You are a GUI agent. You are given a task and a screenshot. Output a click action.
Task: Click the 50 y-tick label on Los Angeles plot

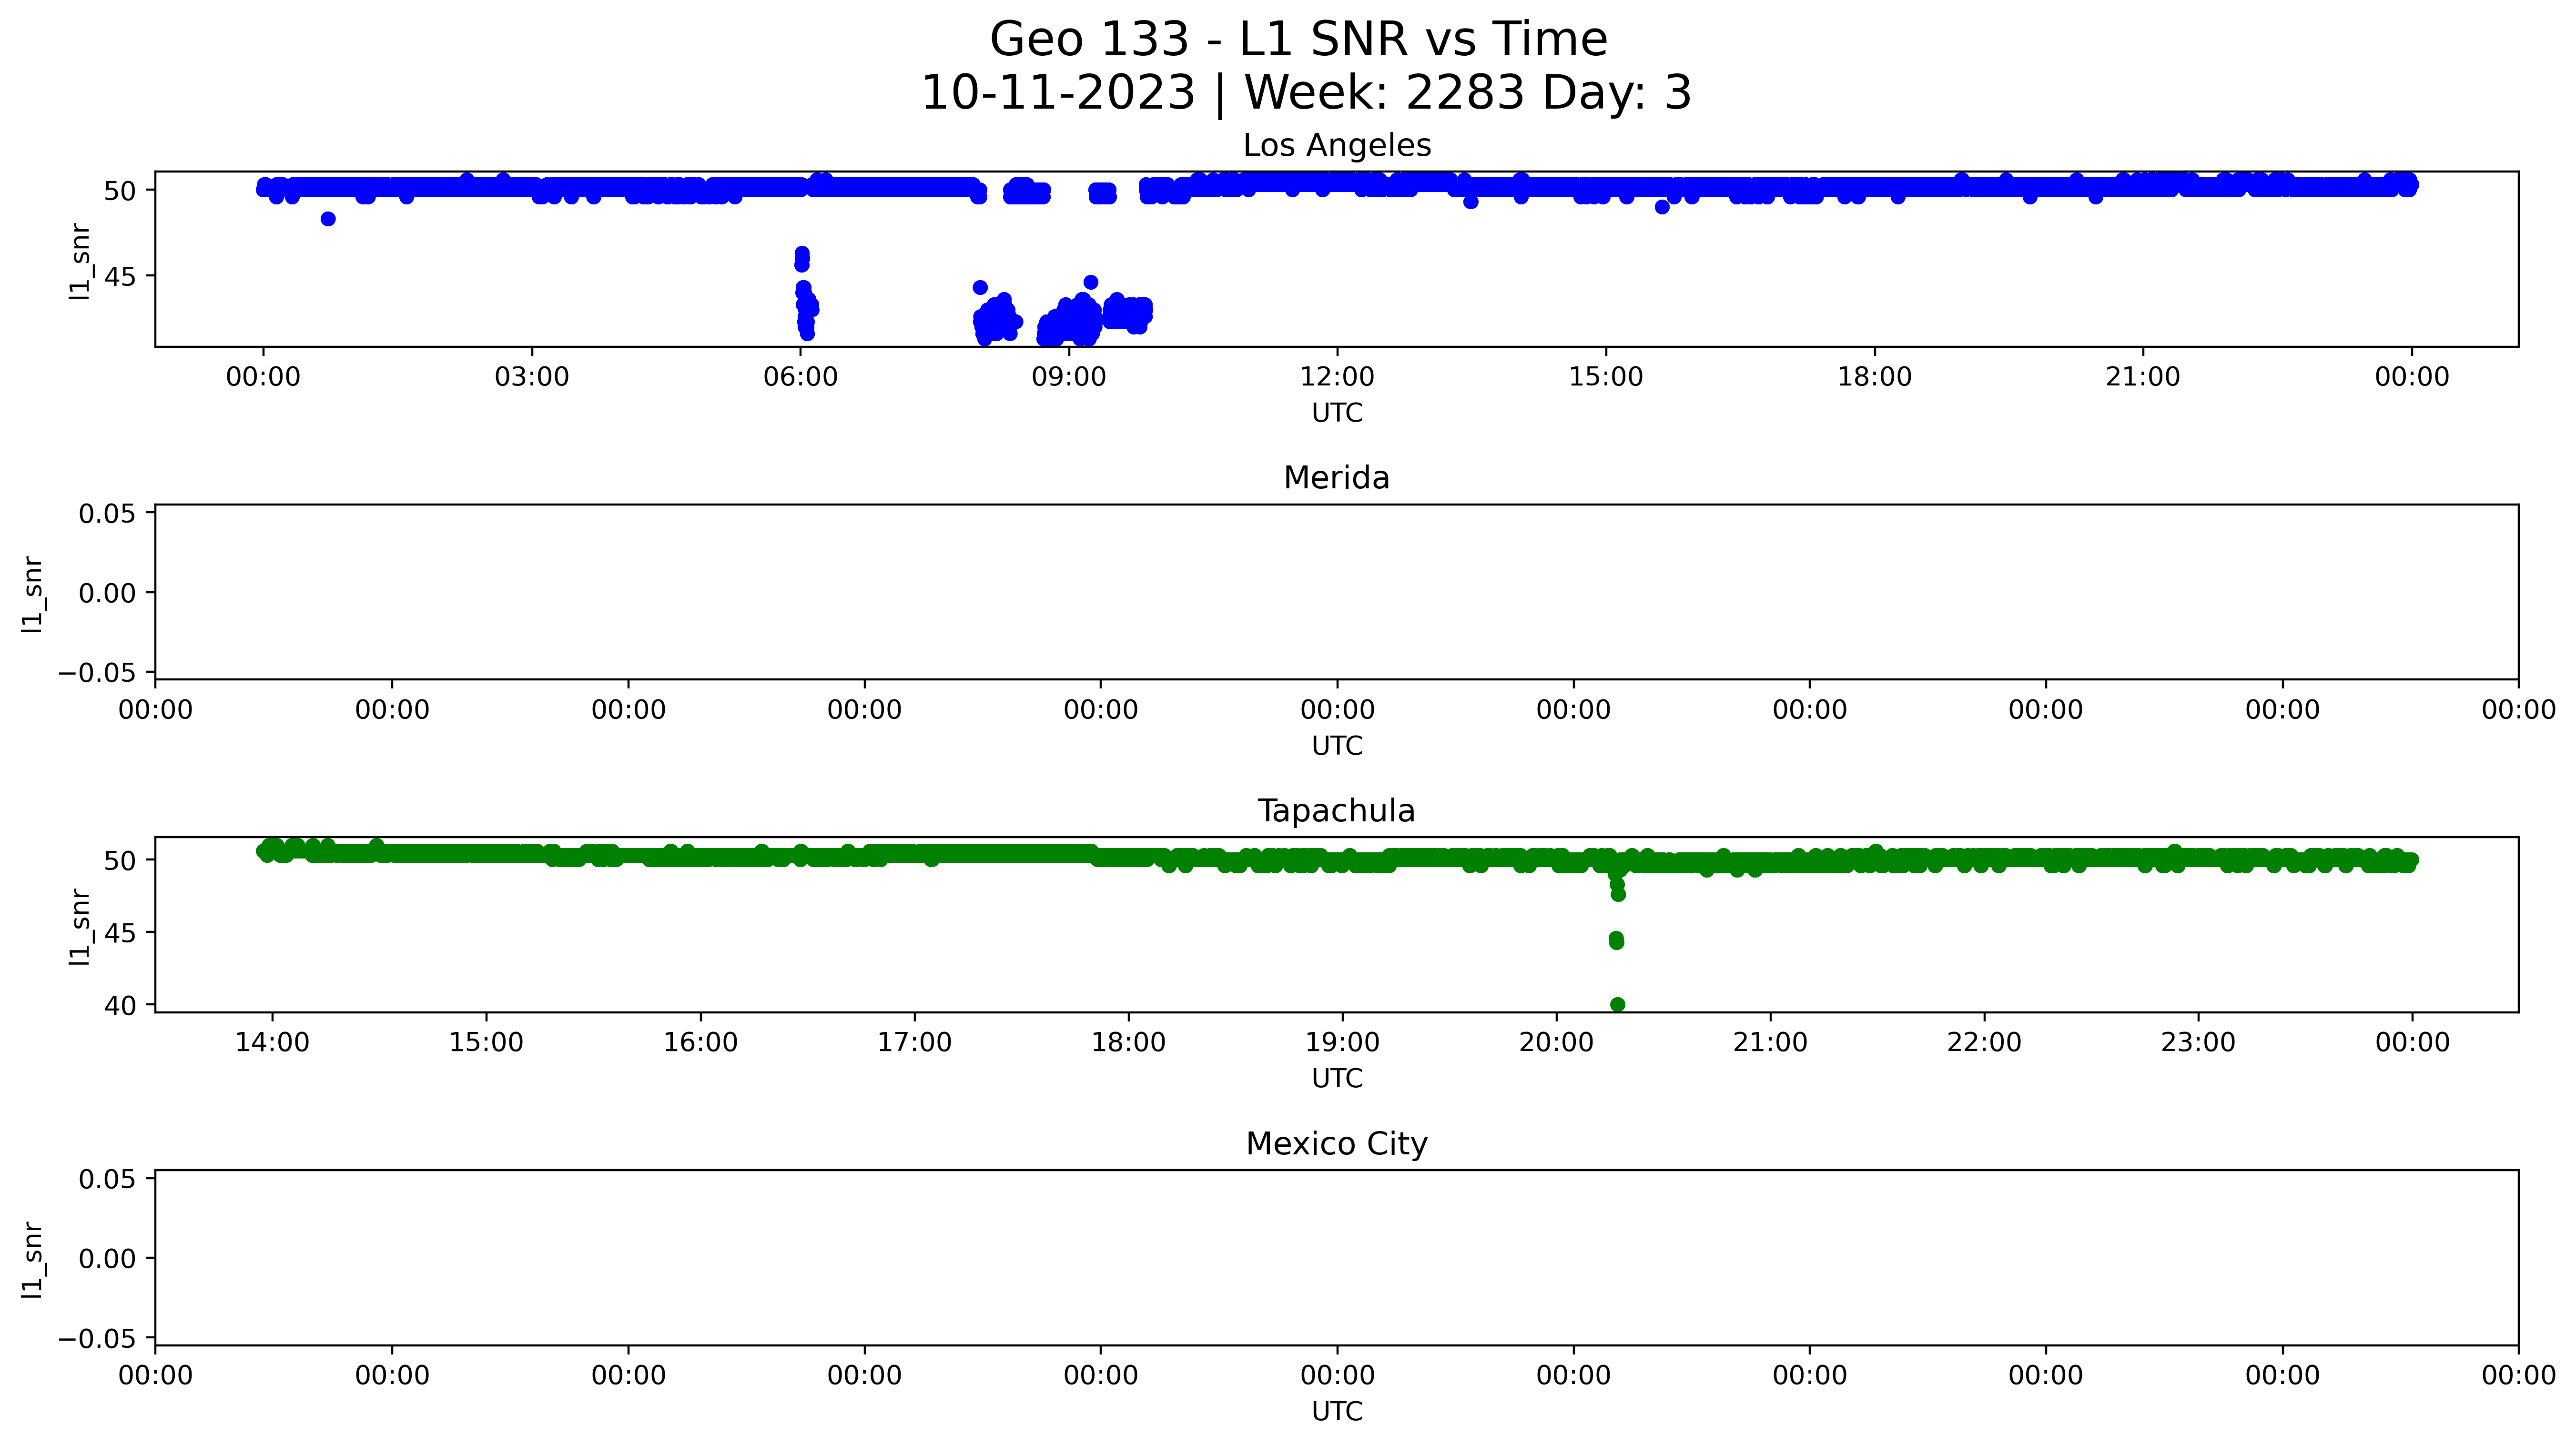click(120, 191)
